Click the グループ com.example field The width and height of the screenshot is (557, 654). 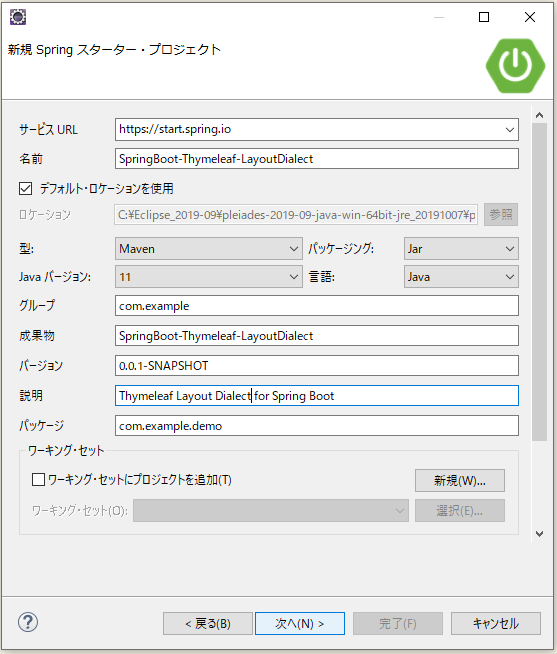(x=317, y=306)
